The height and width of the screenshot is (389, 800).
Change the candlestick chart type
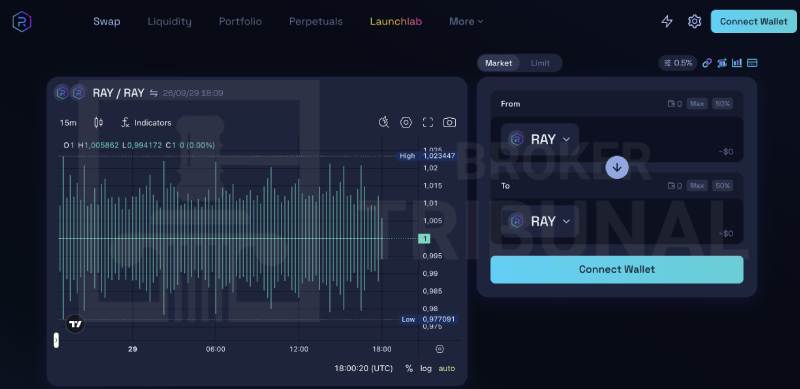pos(98,123)
